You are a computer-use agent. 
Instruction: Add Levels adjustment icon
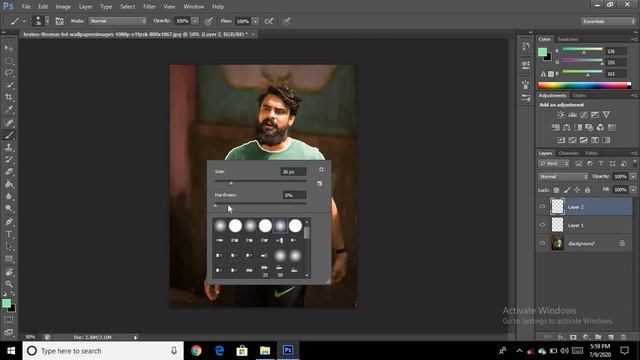(x=572, y=115)
